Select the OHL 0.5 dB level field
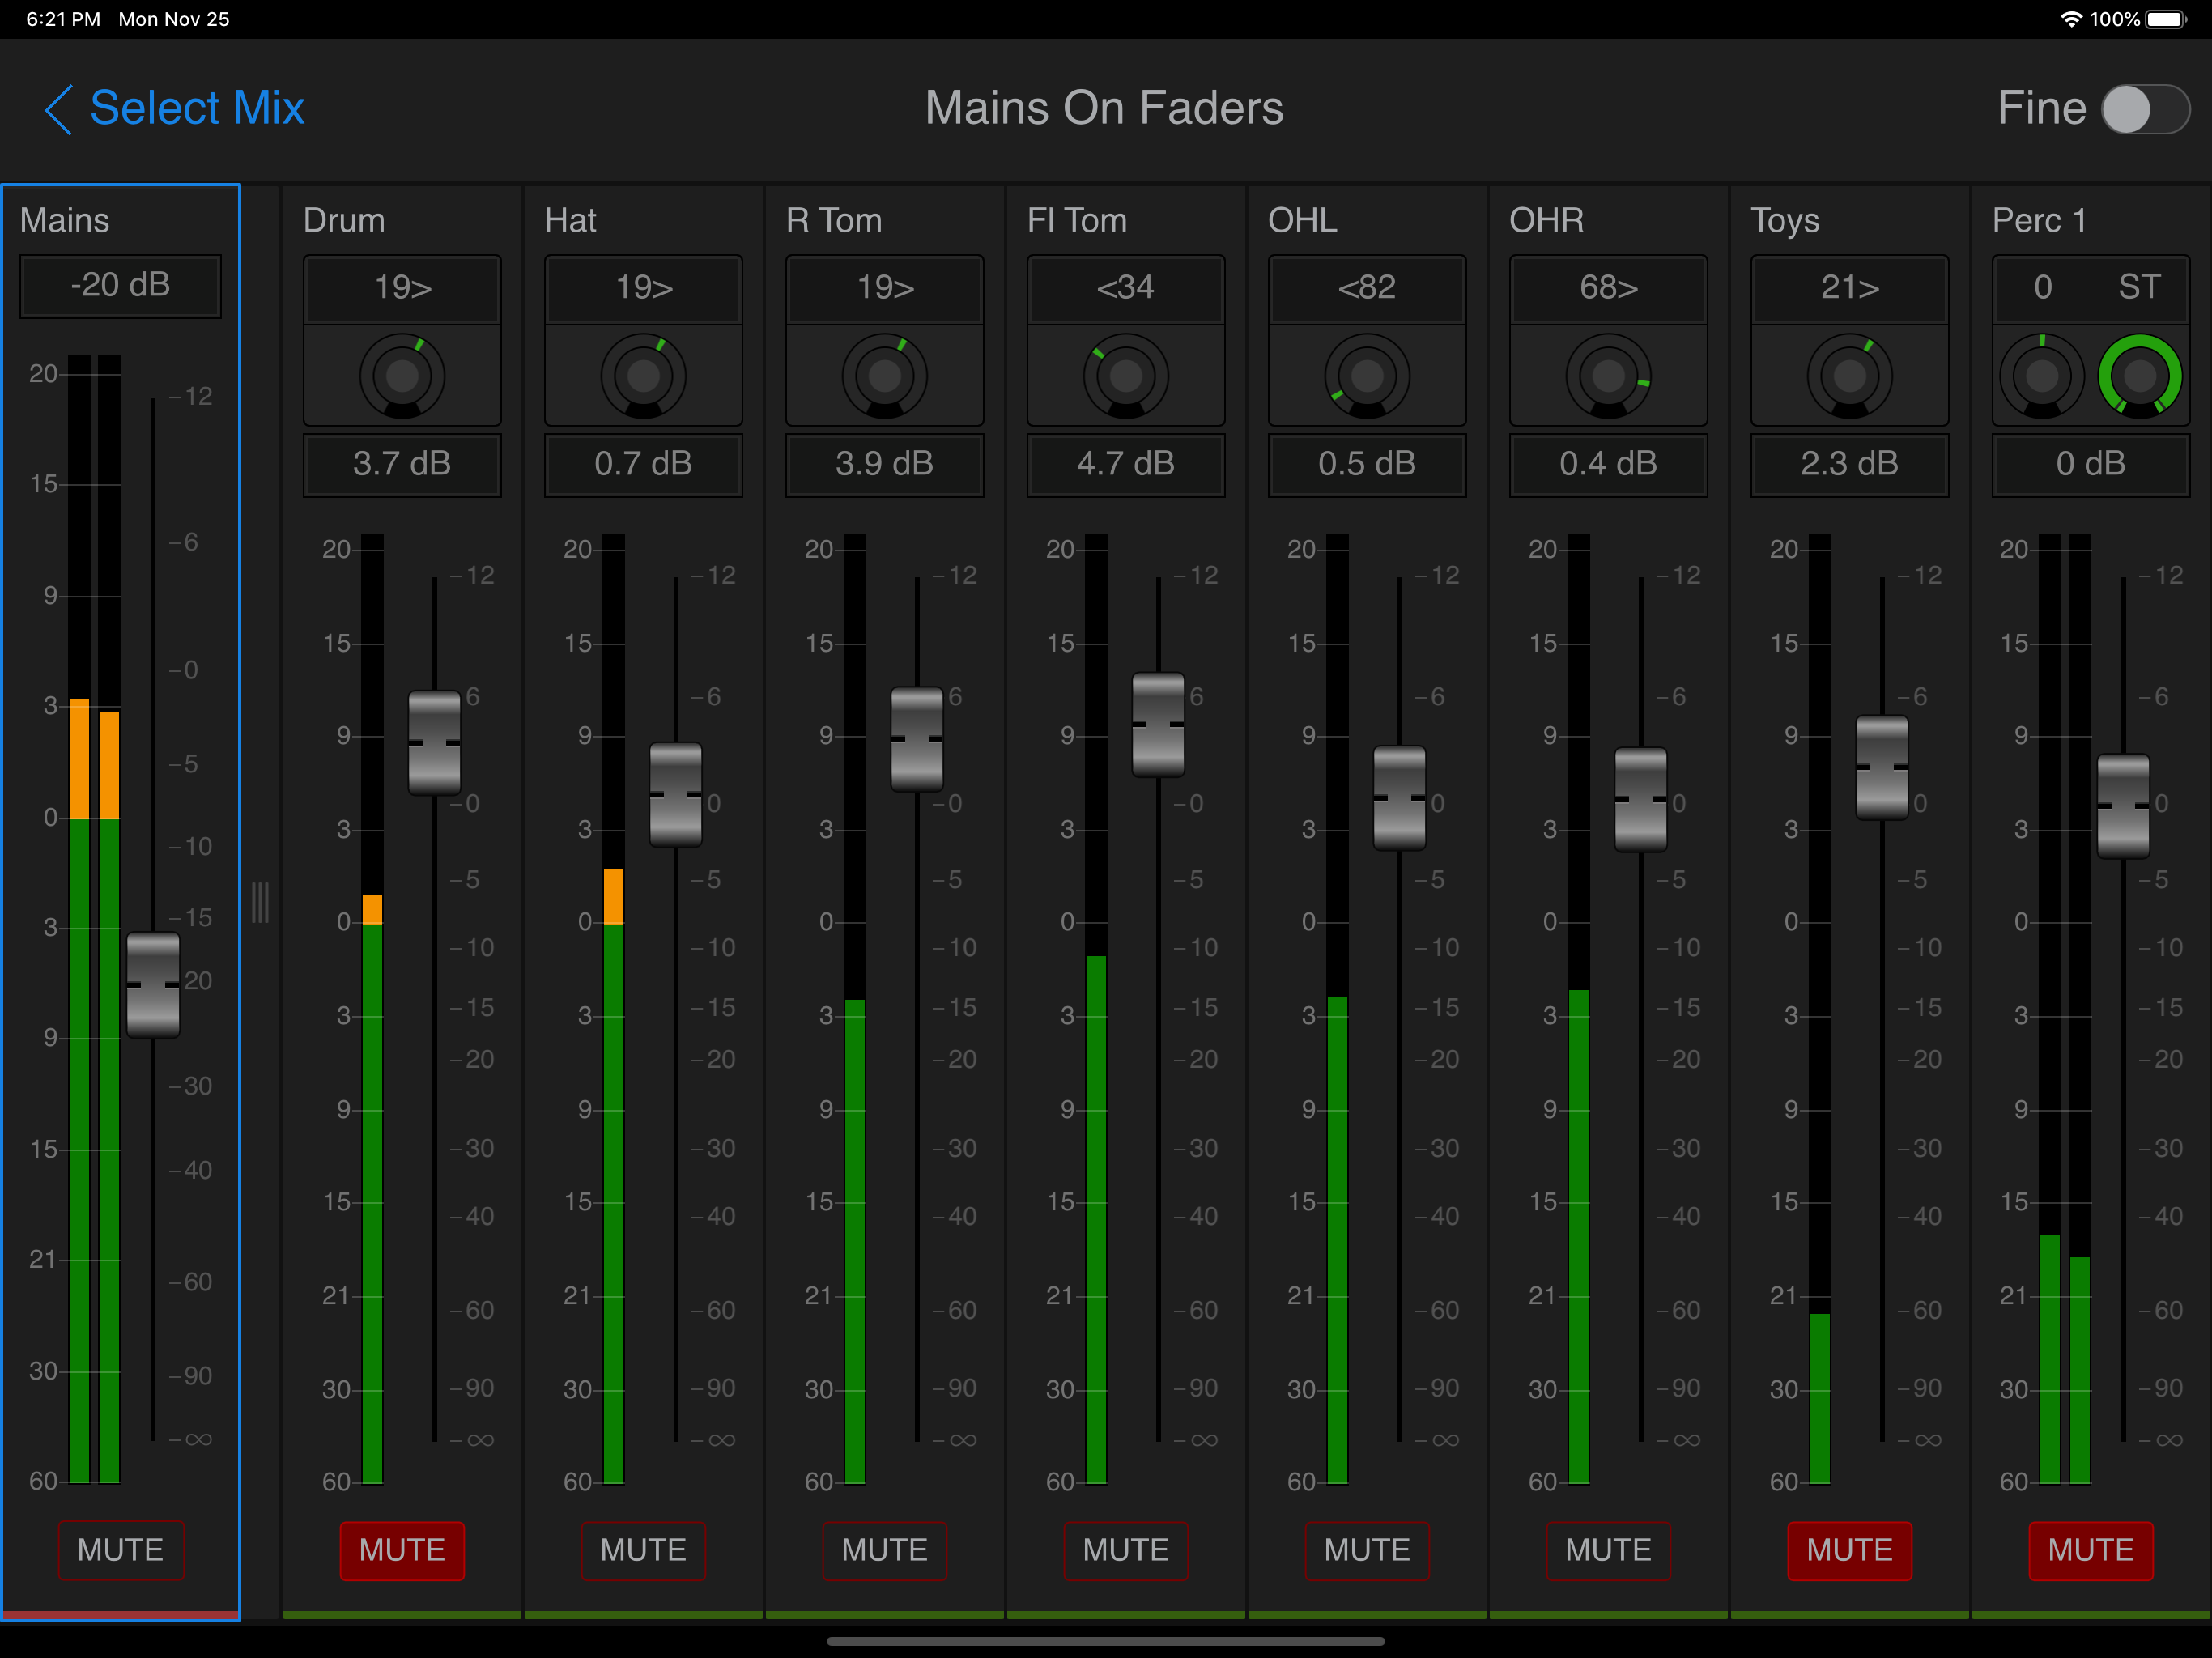 pyautogui.click(x=1367, y=464)
